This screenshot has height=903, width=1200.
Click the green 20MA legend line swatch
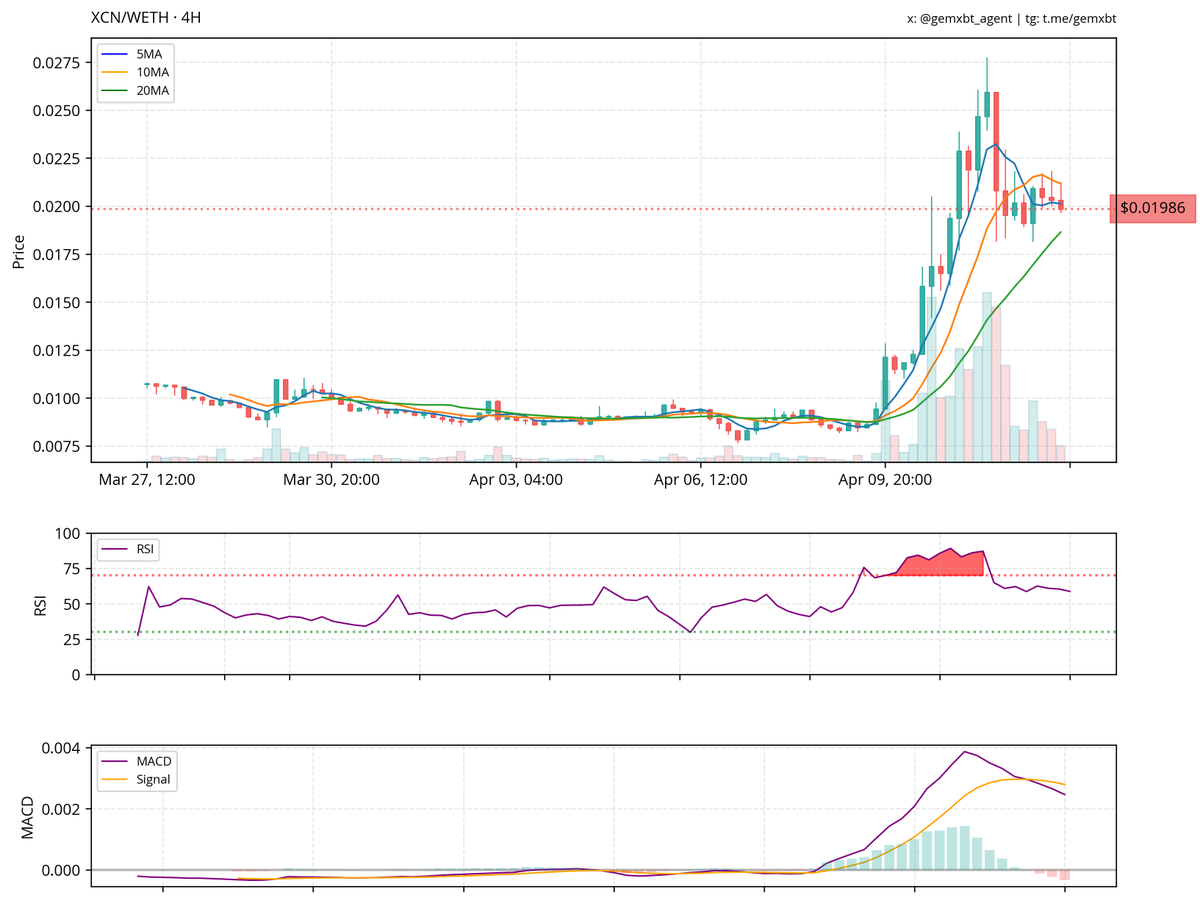click(113, 91)
